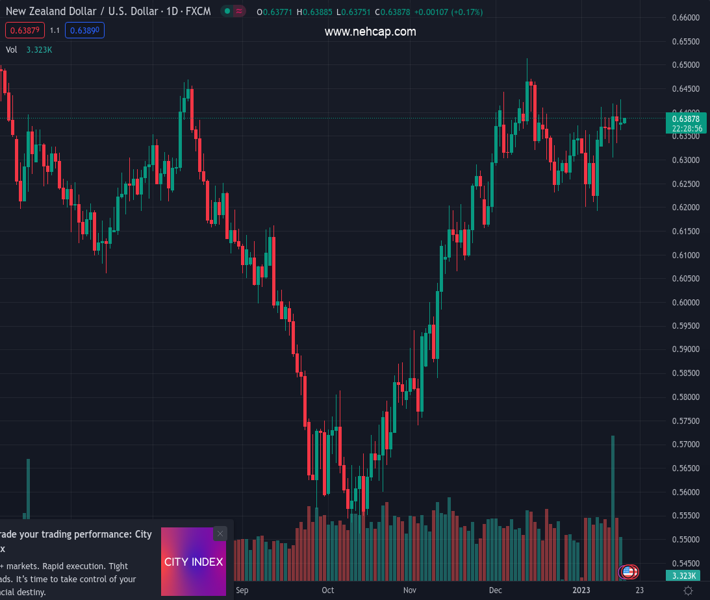Click the www.nehcap.com watermark text

pos(370,32)
